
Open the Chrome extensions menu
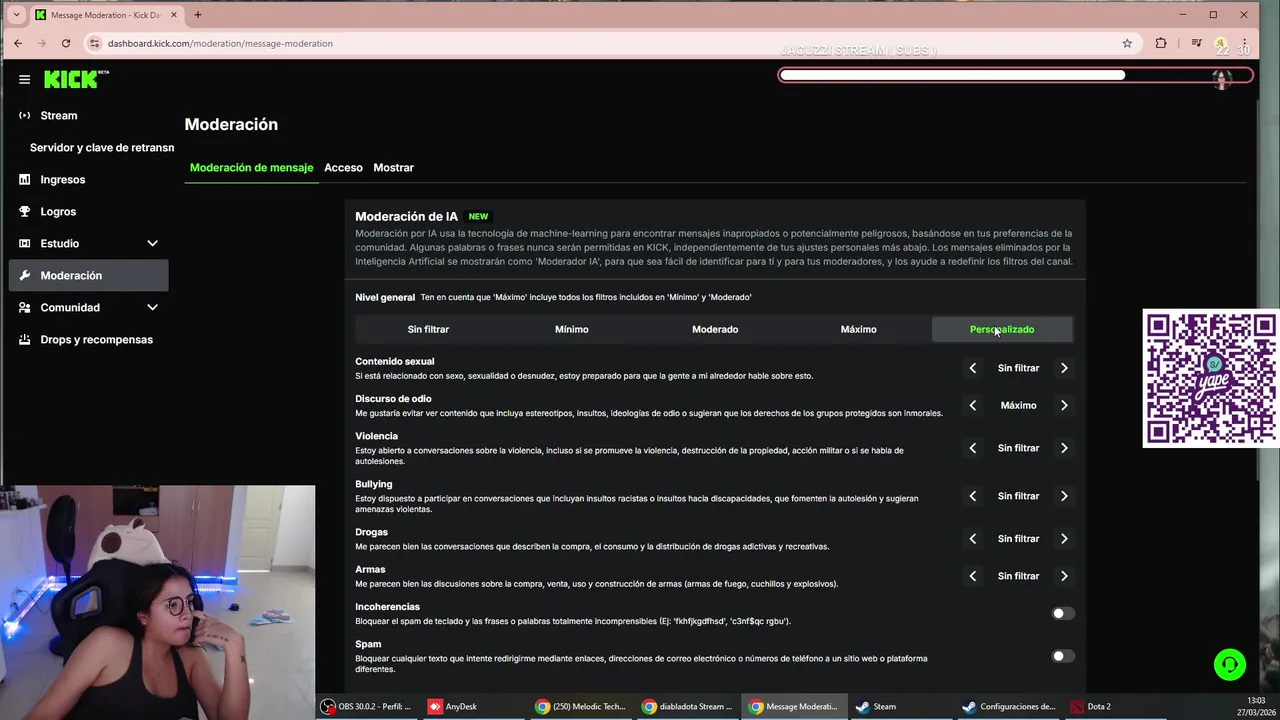[1161, 43]
